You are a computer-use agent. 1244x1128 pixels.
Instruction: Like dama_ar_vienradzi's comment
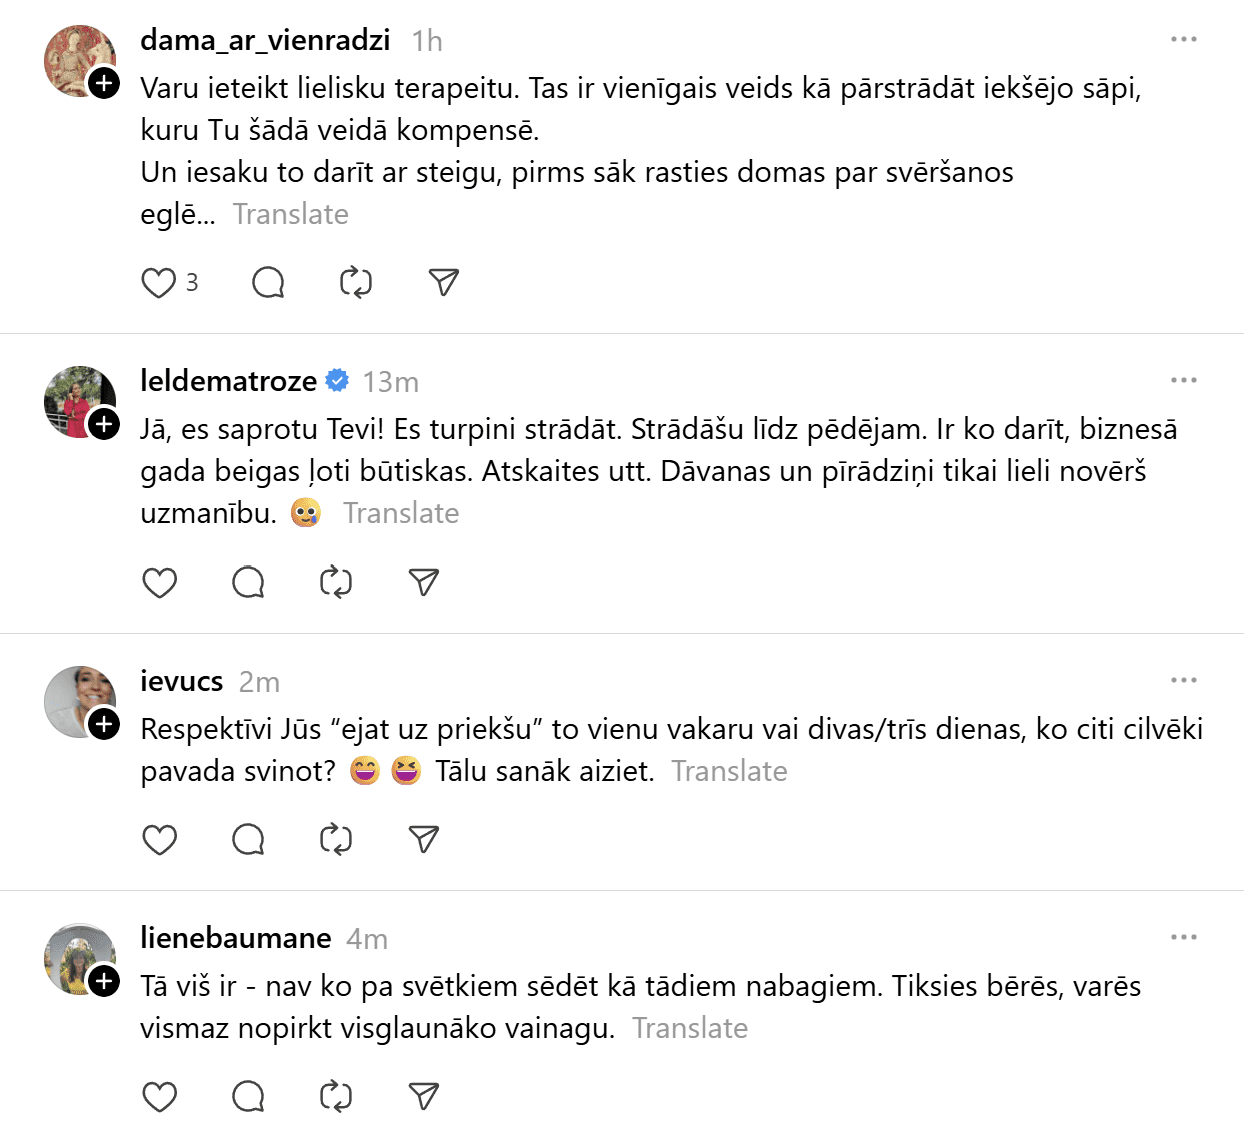(159, 283)
